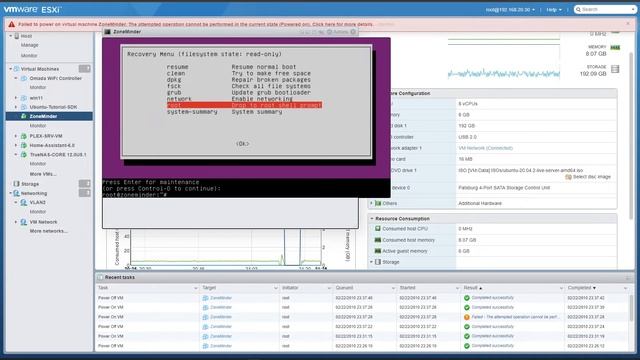Click Manage under Host
The width and height of the screenshot is (640, 360).
click(x=29, y=45)
